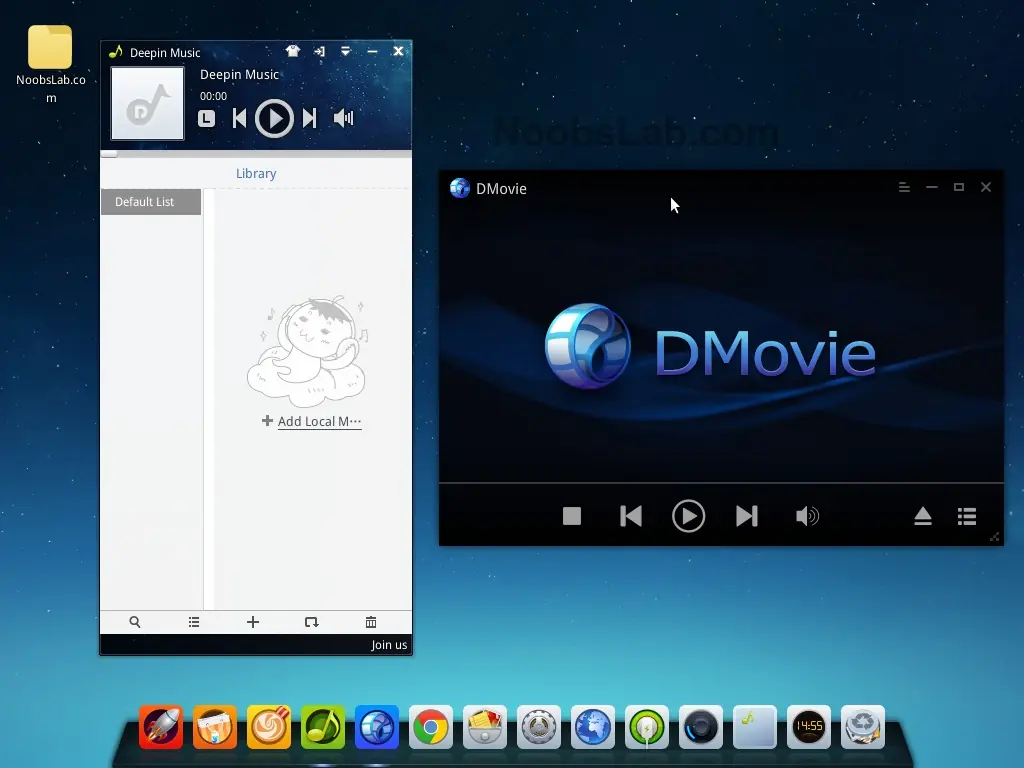Maximize the DMovie window

[x=959, y=187]
